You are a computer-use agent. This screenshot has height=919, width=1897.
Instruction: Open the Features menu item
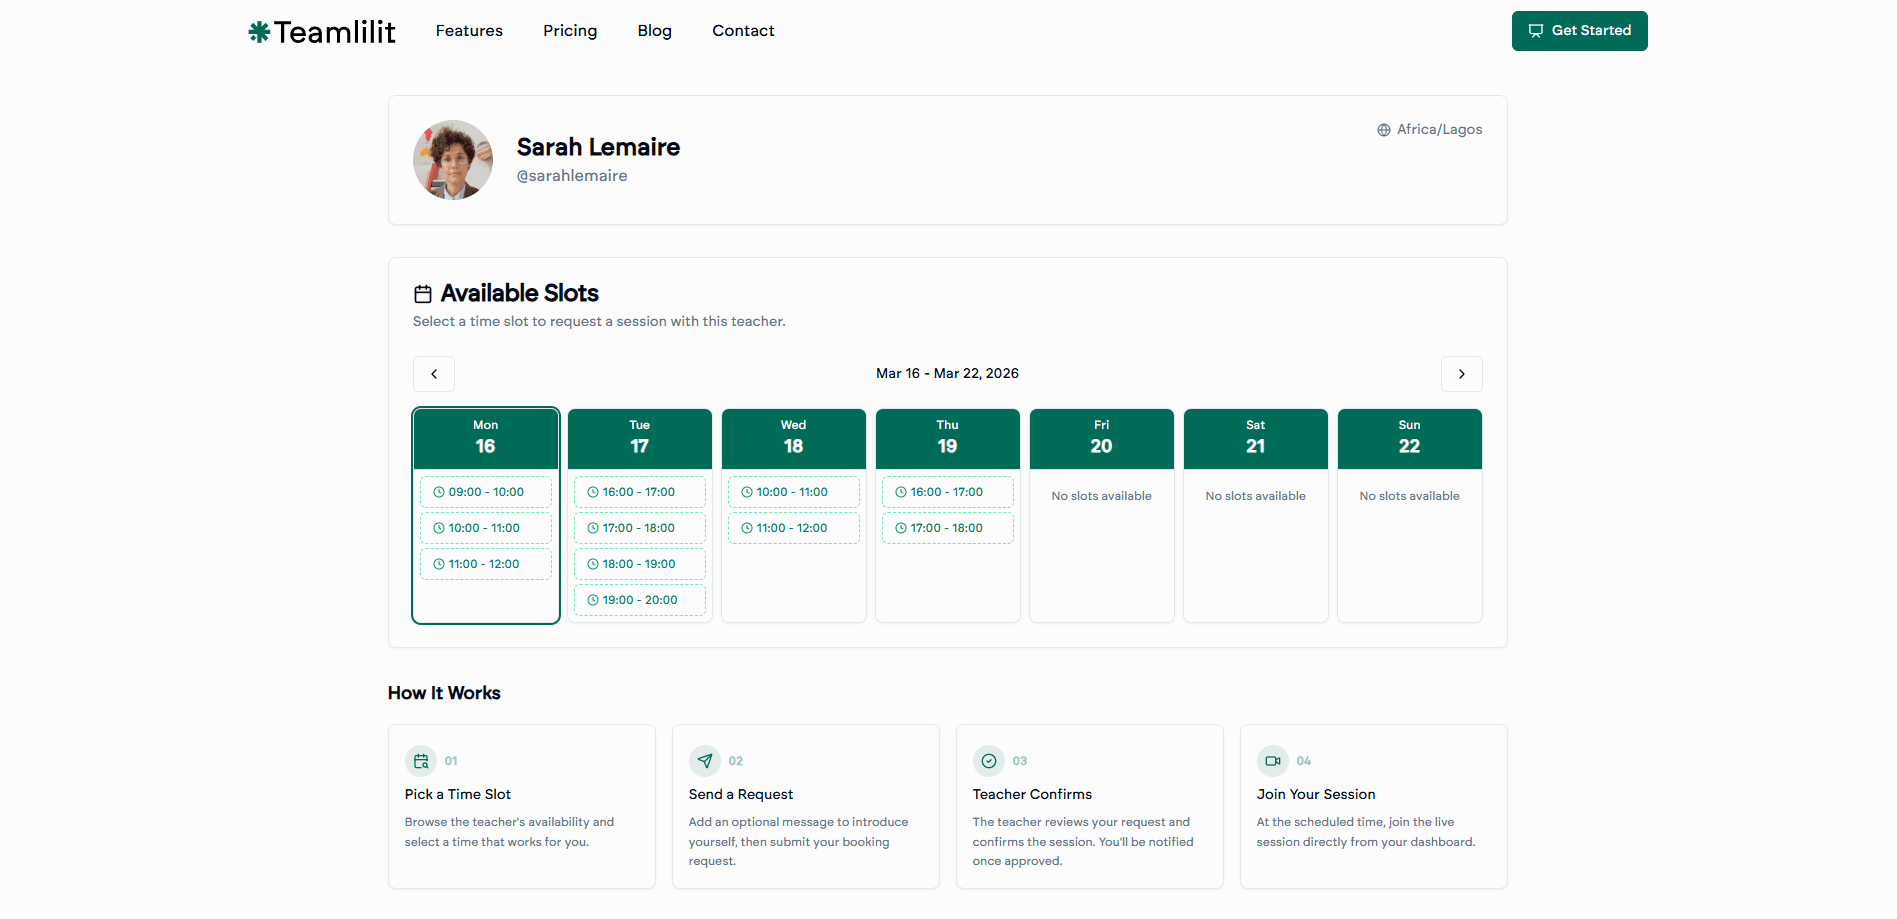point(469,31)
